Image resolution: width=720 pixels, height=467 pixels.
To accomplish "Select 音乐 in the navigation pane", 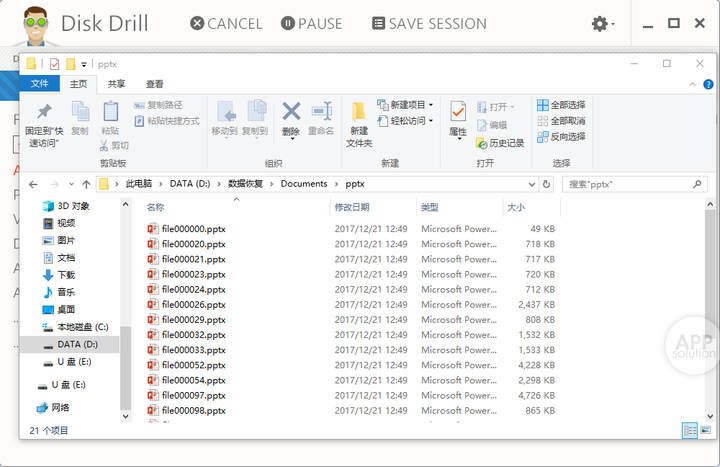I will pos(59,292).
